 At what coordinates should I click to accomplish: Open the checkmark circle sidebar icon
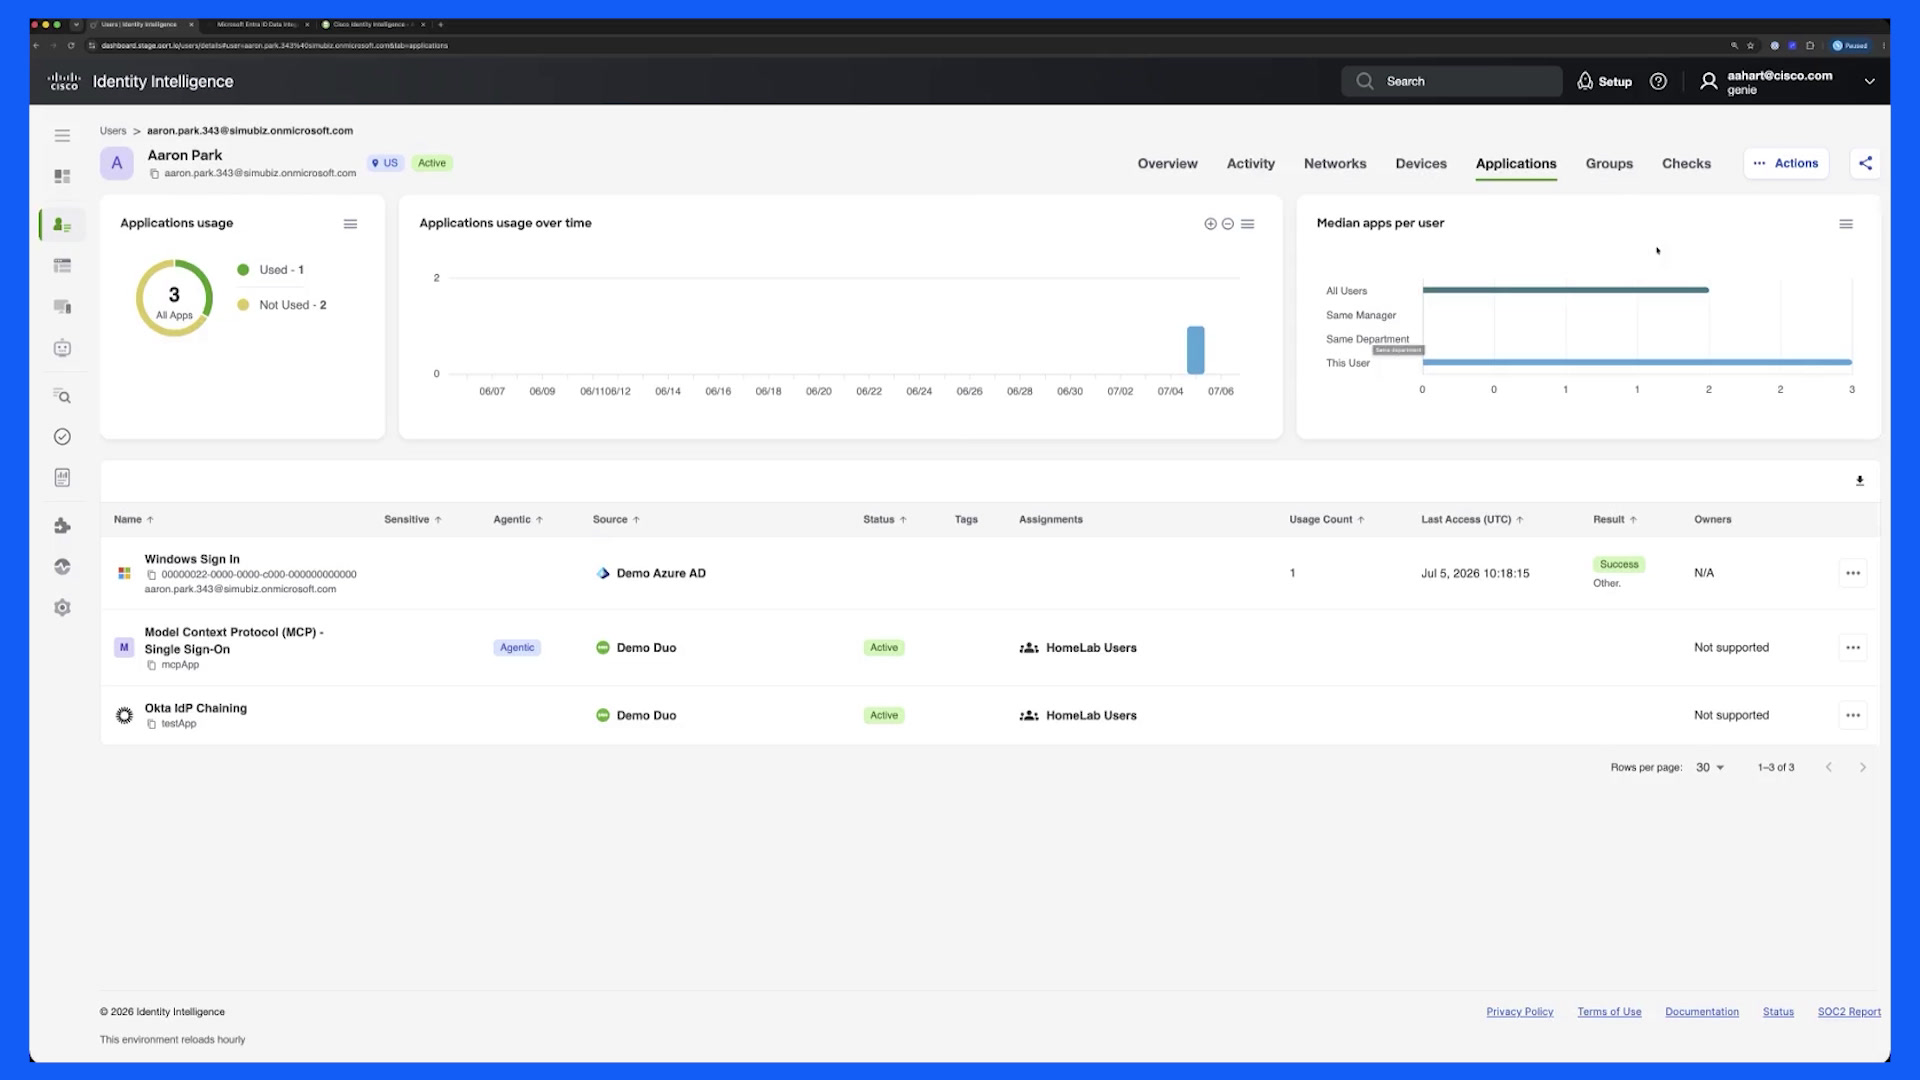pyautogui.click(x=62, y=437)
